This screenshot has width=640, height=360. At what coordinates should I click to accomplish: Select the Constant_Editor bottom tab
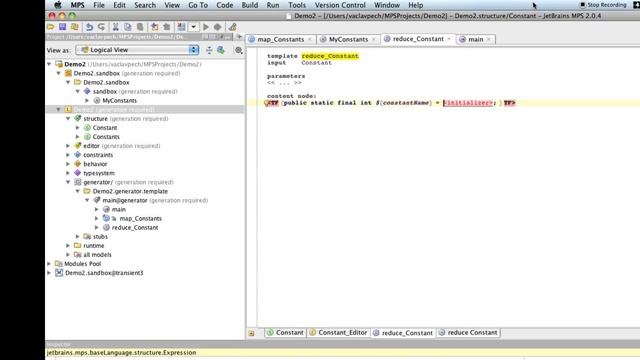pyautogui.click(x=338, y=333)
